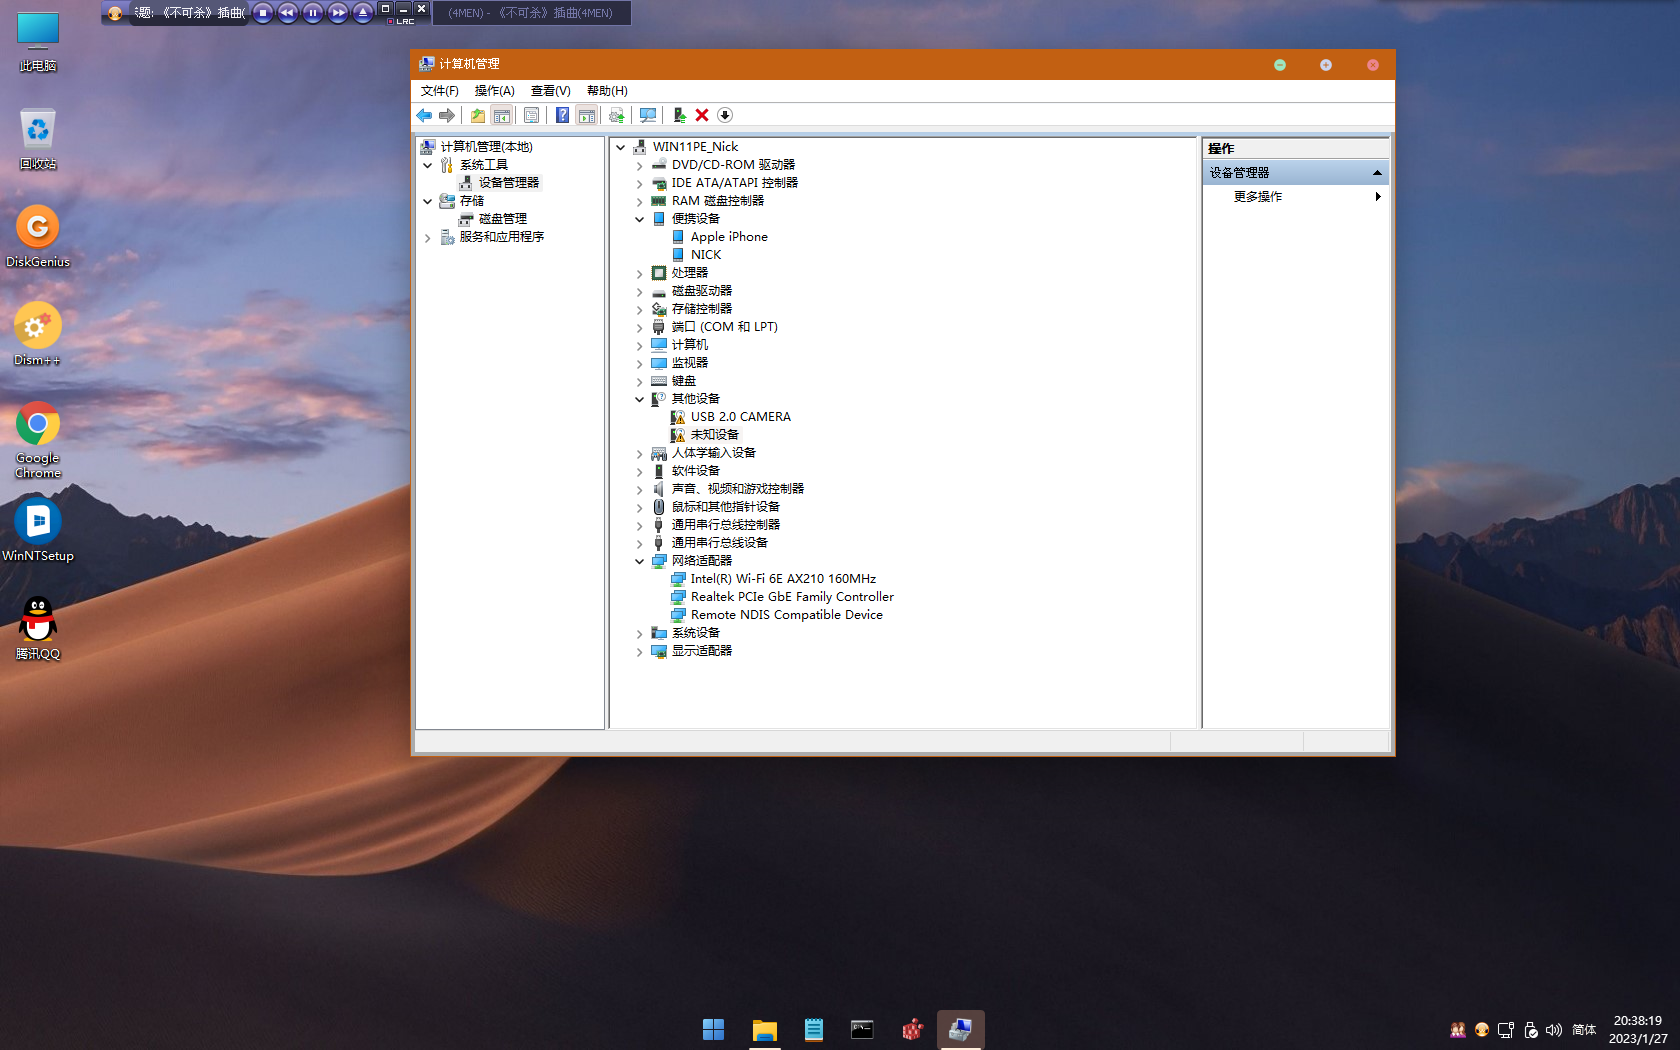Collapse the 网络适配器 category
Viewport: 1680px width, 1050px height.
640,561
